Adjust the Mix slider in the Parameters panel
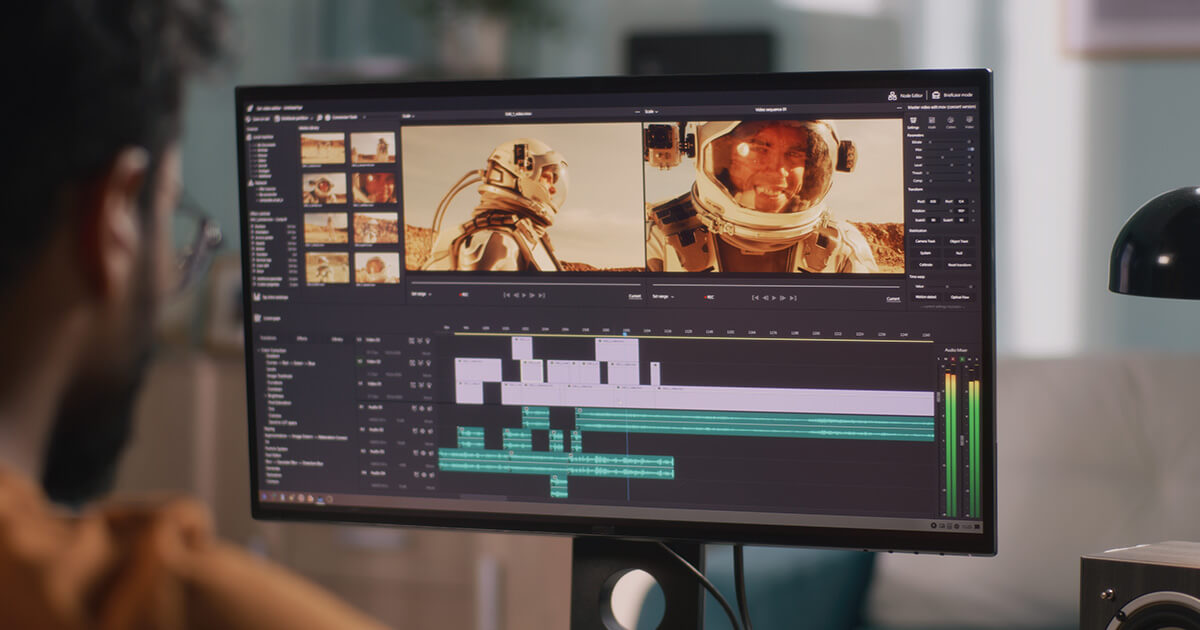Image resolution: width=1200 pixels, height=630 pixels. pos(952,149)
